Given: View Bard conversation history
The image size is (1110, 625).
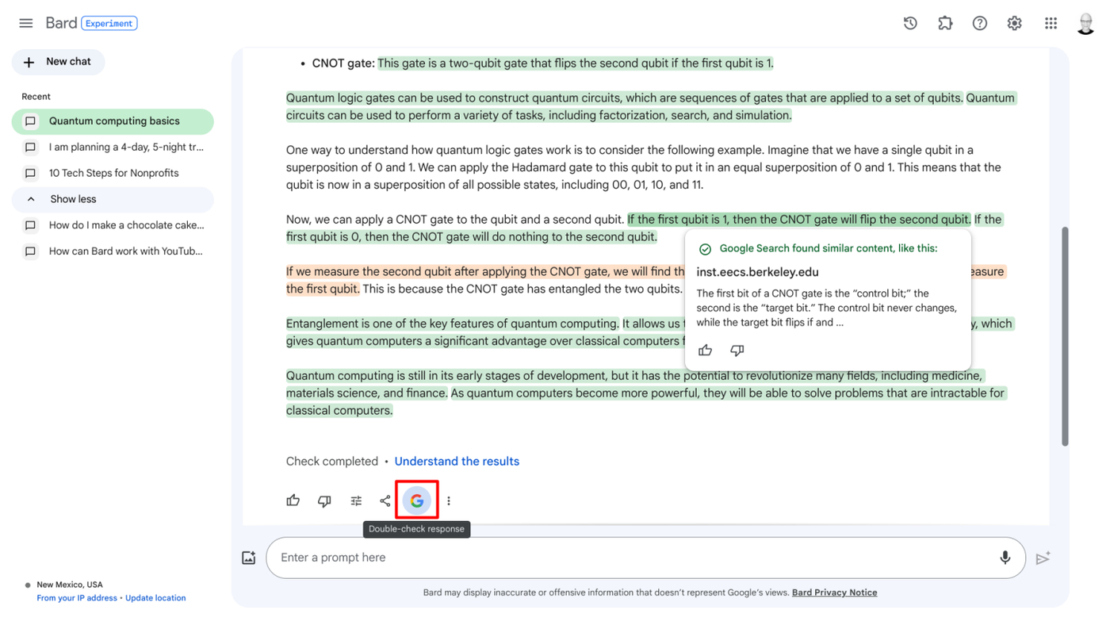Looking at the screenshot, I should (910, 22).
